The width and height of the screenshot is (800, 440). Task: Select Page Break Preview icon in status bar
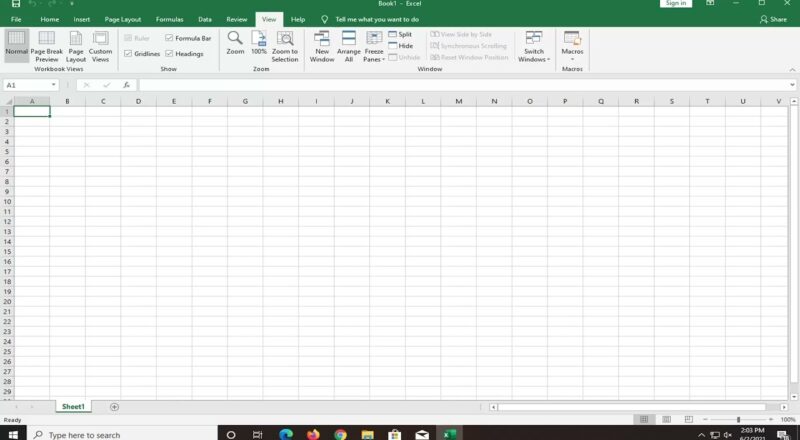point(688,419)
